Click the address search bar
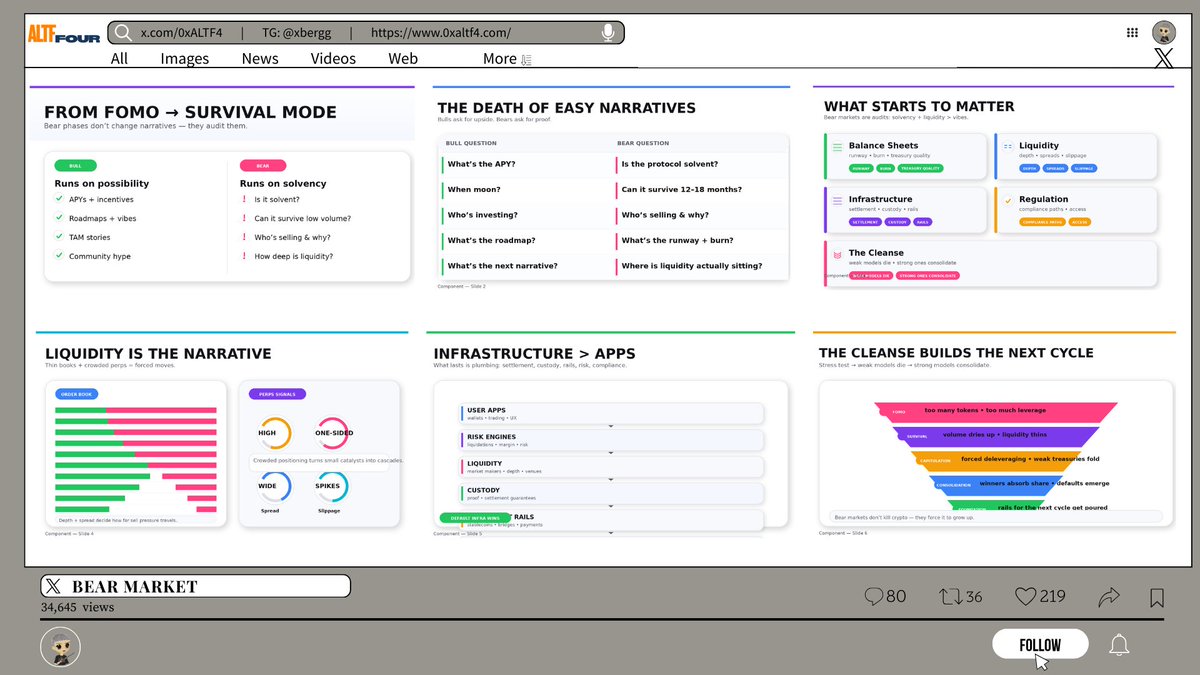The width and height of the screenshot is (1200, 675). (365, 33)
